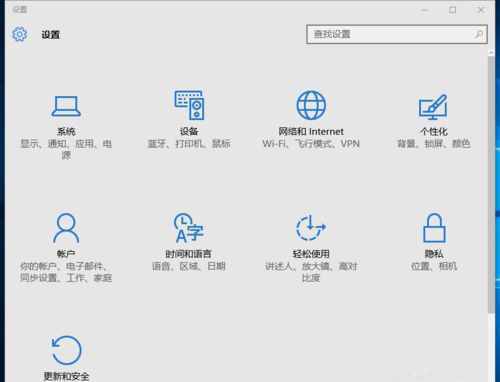The image size is (500, 382).
Task: Click the 位置、相机 description
Action: (434, 266)
